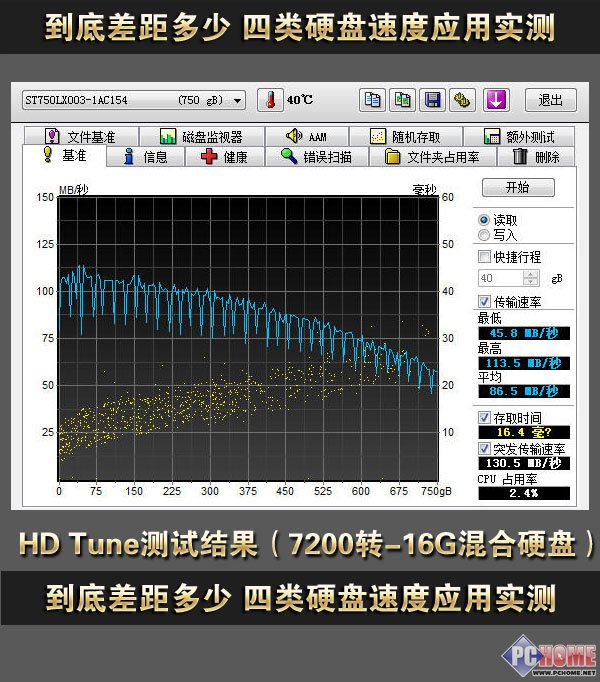Switch to the 错误扫描 tab
This screenshot has width=600, height=682.
(317, 157)
